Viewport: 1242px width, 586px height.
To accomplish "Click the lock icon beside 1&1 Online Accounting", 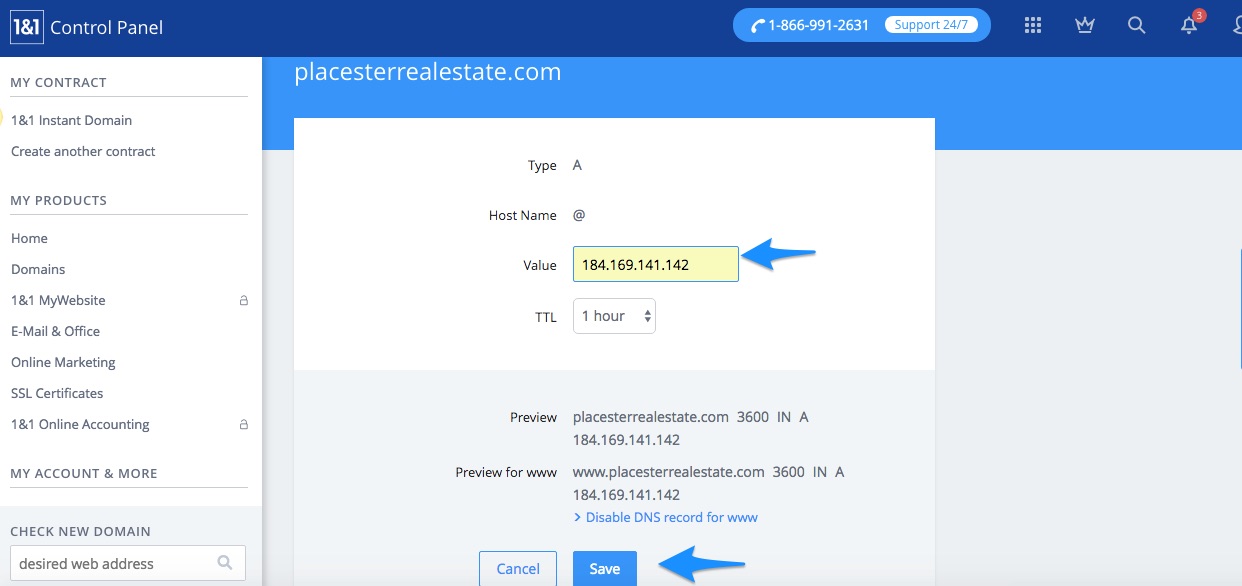I will 243,424.
